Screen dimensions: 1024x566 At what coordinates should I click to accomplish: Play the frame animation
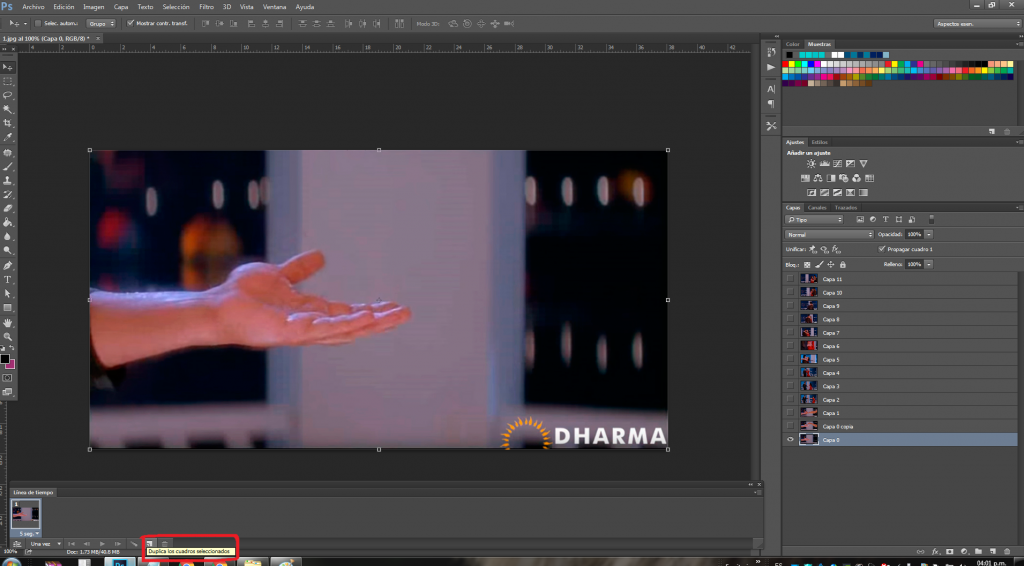pos(102,544)
